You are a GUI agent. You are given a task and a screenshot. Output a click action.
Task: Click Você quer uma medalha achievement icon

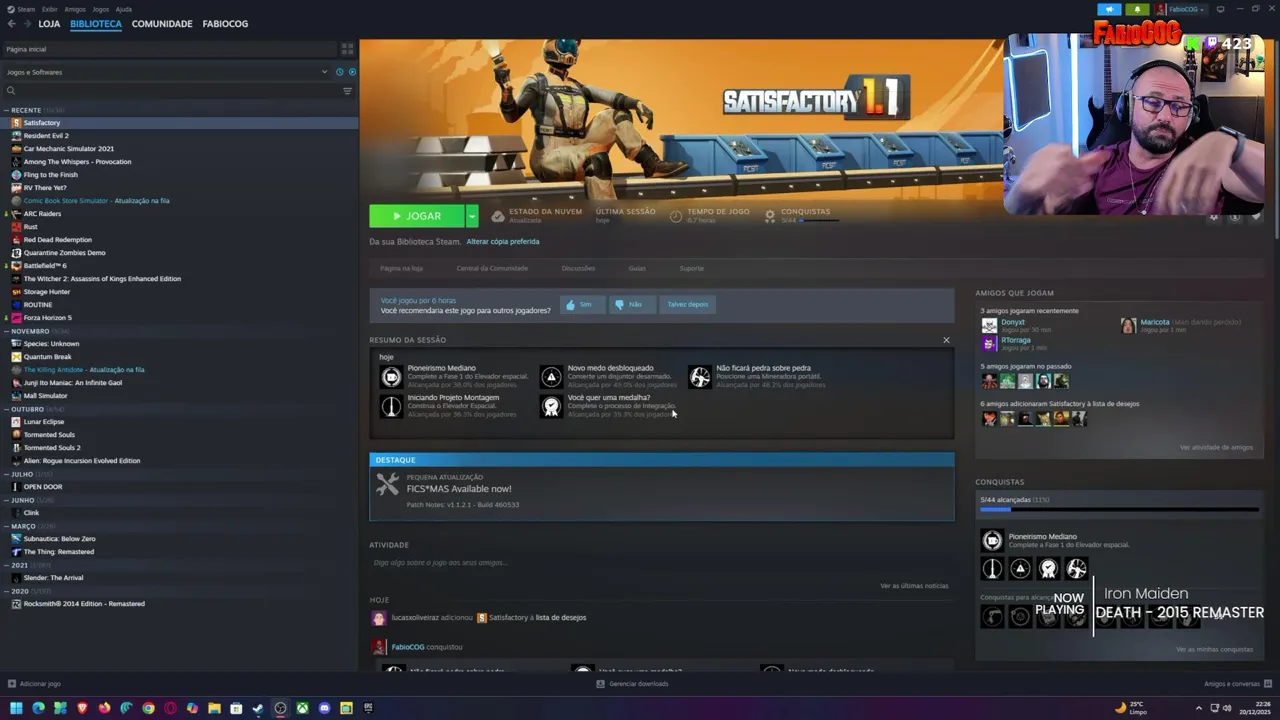(x=551, y=406)
